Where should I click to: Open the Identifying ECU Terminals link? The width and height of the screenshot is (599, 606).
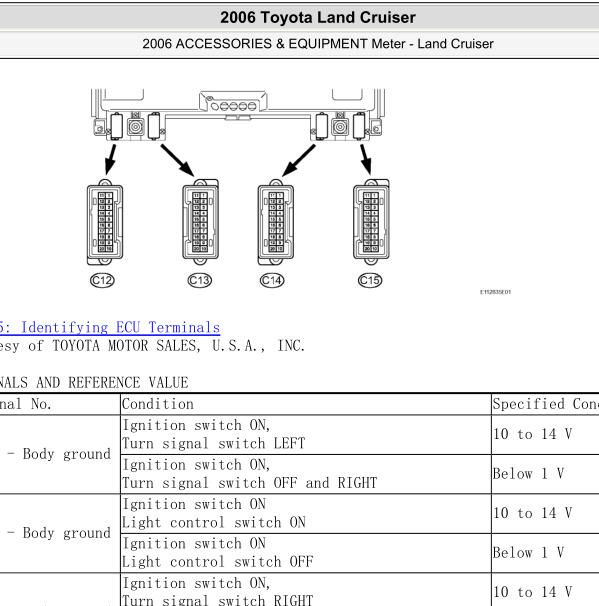(110, 327)
